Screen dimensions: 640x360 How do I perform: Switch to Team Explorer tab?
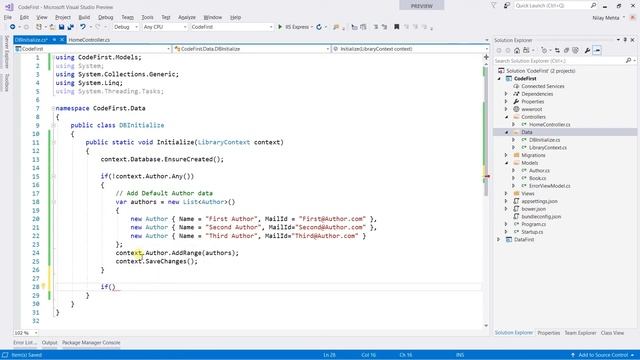580,333
